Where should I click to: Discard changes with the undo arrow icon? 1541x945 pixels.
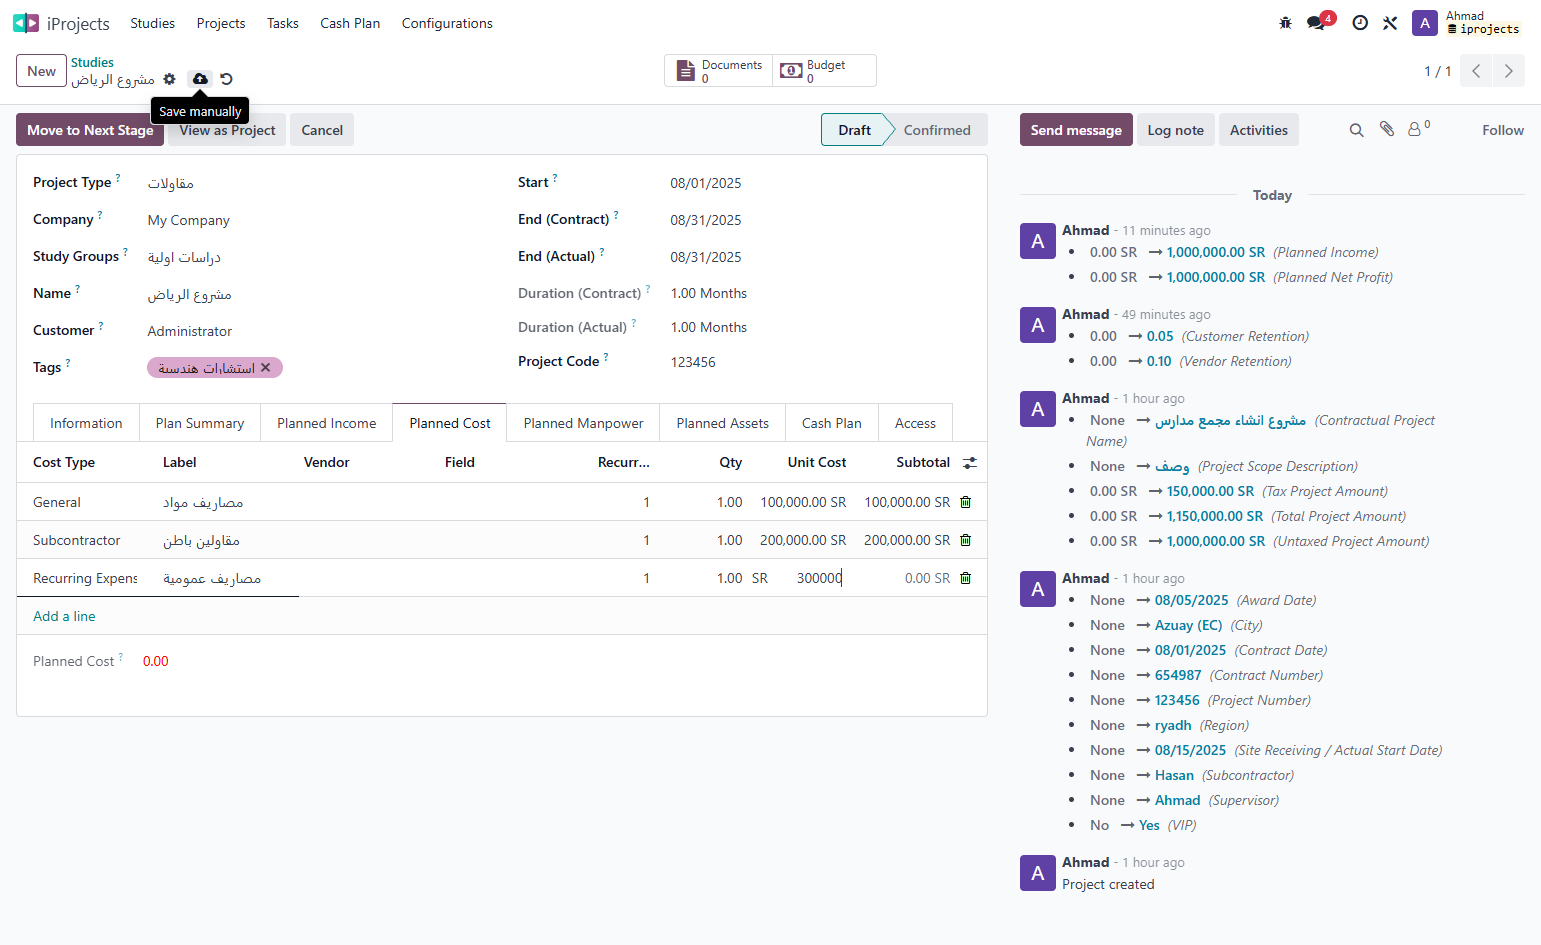pos(226,79)
